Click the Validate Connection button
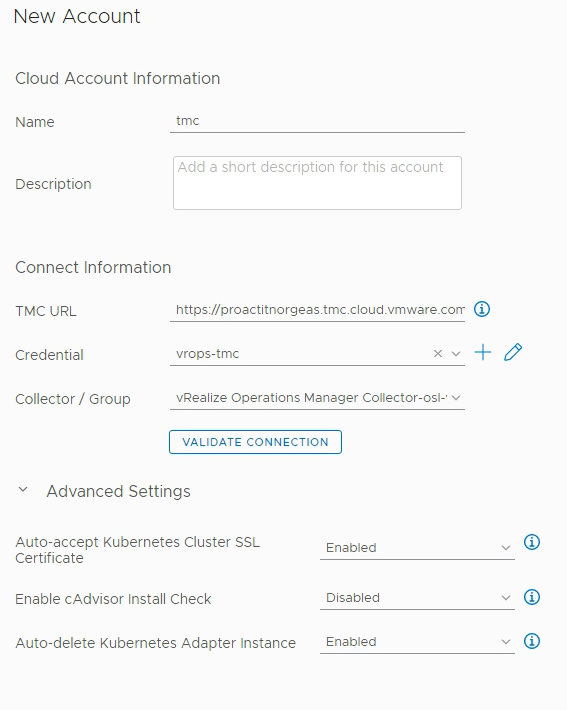The height and width of the screenshot is (710, 567). coord(255,442)
